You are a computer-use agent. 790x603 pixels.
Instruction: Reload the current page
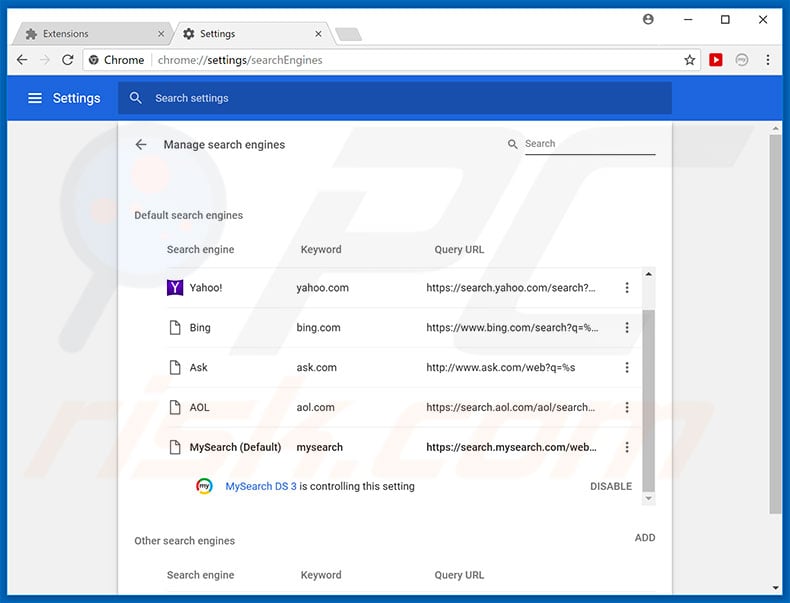click(68, 60)
